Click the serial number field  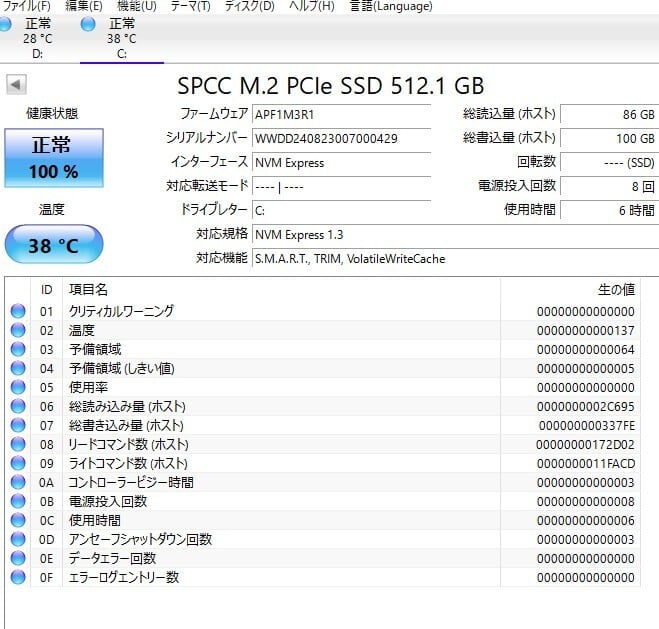pos(340,138)
